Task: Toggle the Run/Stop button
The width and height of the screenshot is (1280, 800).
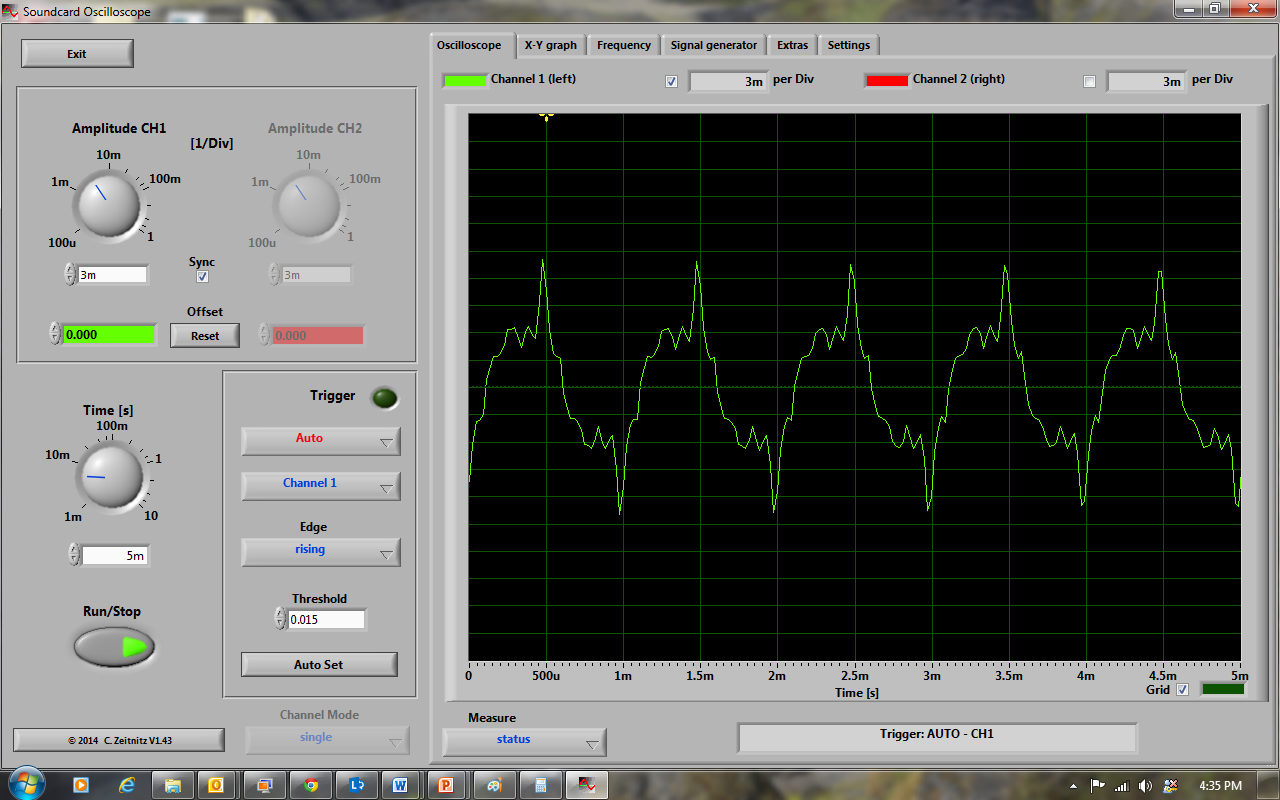Action: 114,647
